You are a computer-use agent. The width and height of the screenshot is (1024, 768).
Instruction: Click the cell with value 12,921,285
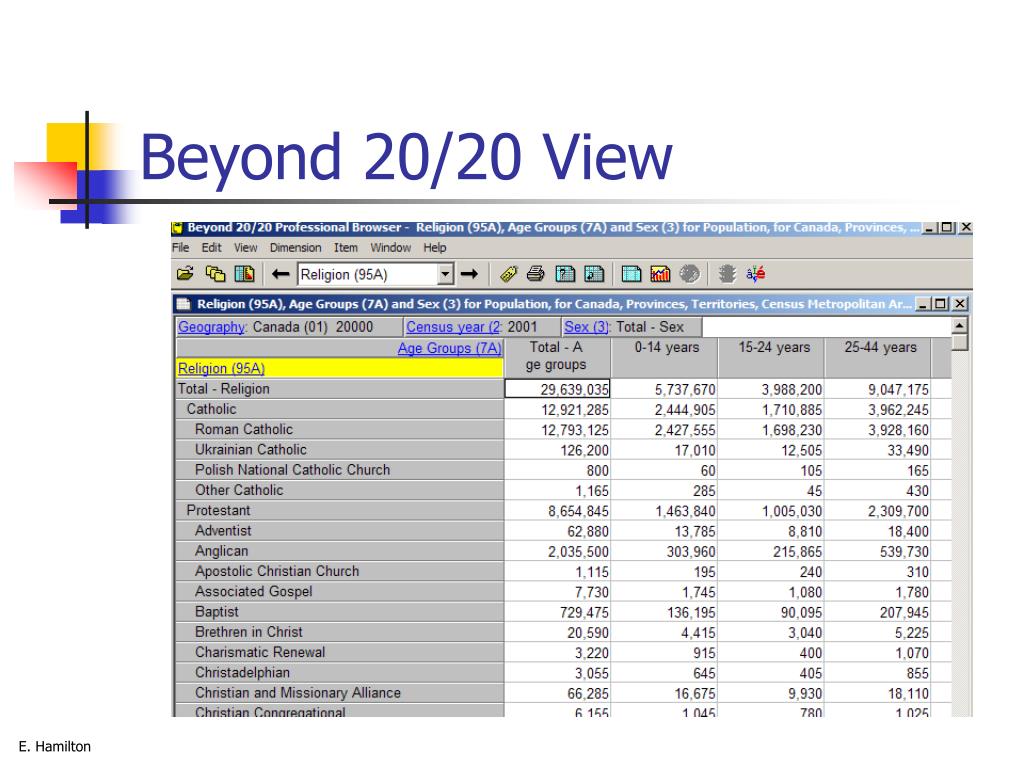pyautogui.click(x=557, y=409)
